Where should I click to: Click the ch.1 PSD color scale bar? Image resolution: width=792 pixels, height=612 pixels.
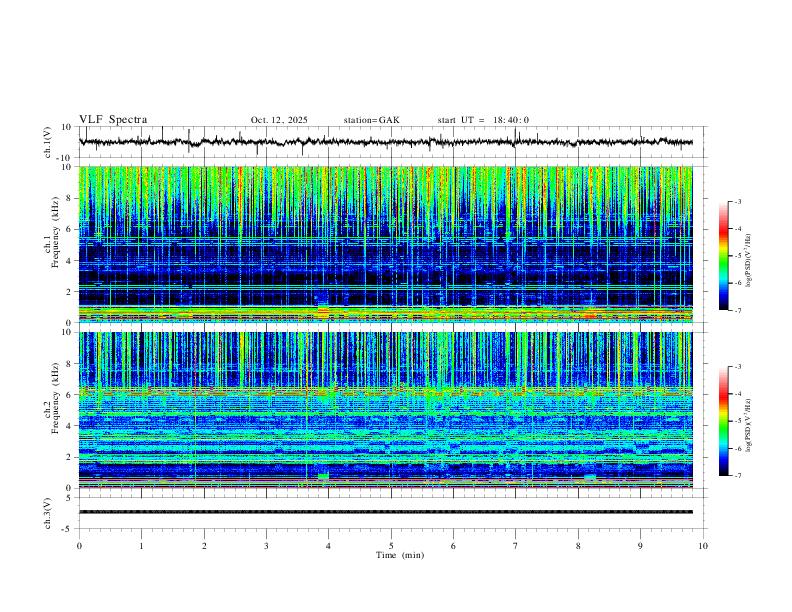click(x=723, y=256)
